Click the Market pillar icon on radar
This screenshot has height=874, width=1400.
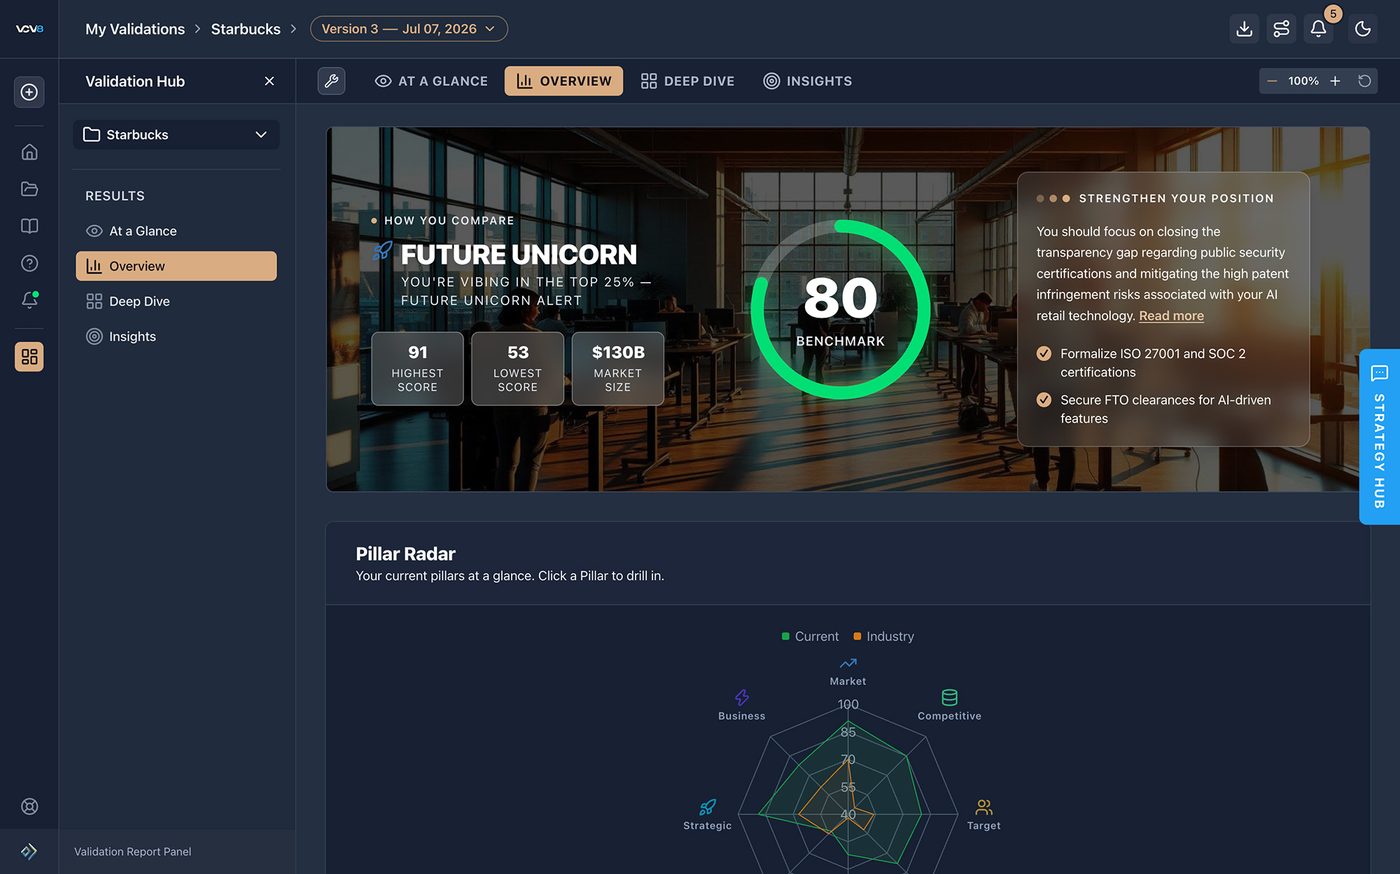point(848,663)
